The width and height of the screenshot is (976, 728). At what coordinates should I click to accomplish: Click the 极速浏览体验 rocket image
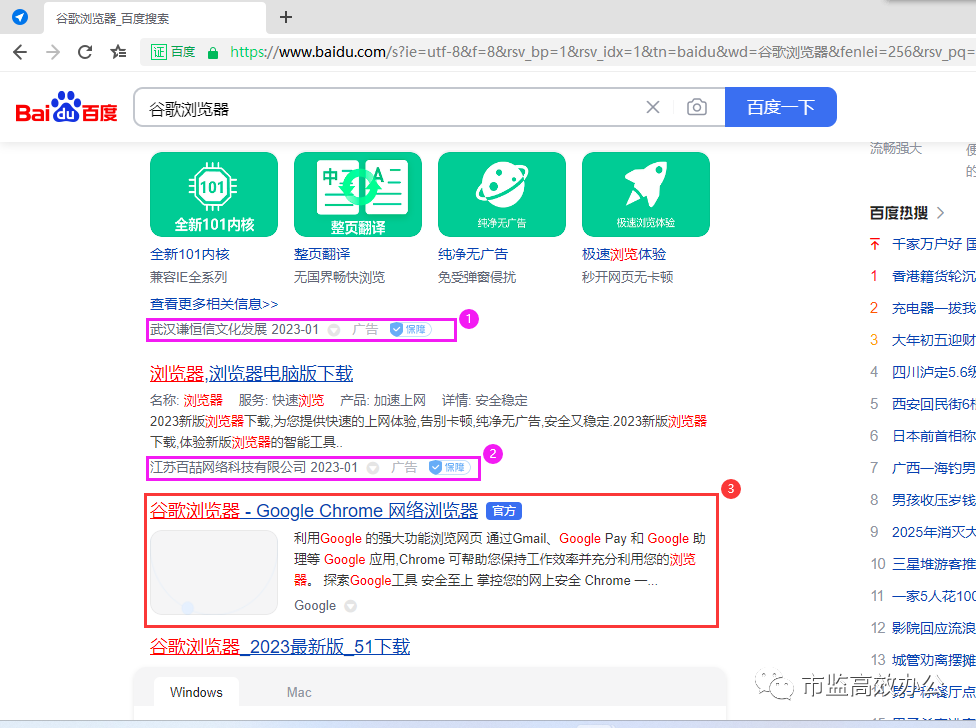coord(645,194)
